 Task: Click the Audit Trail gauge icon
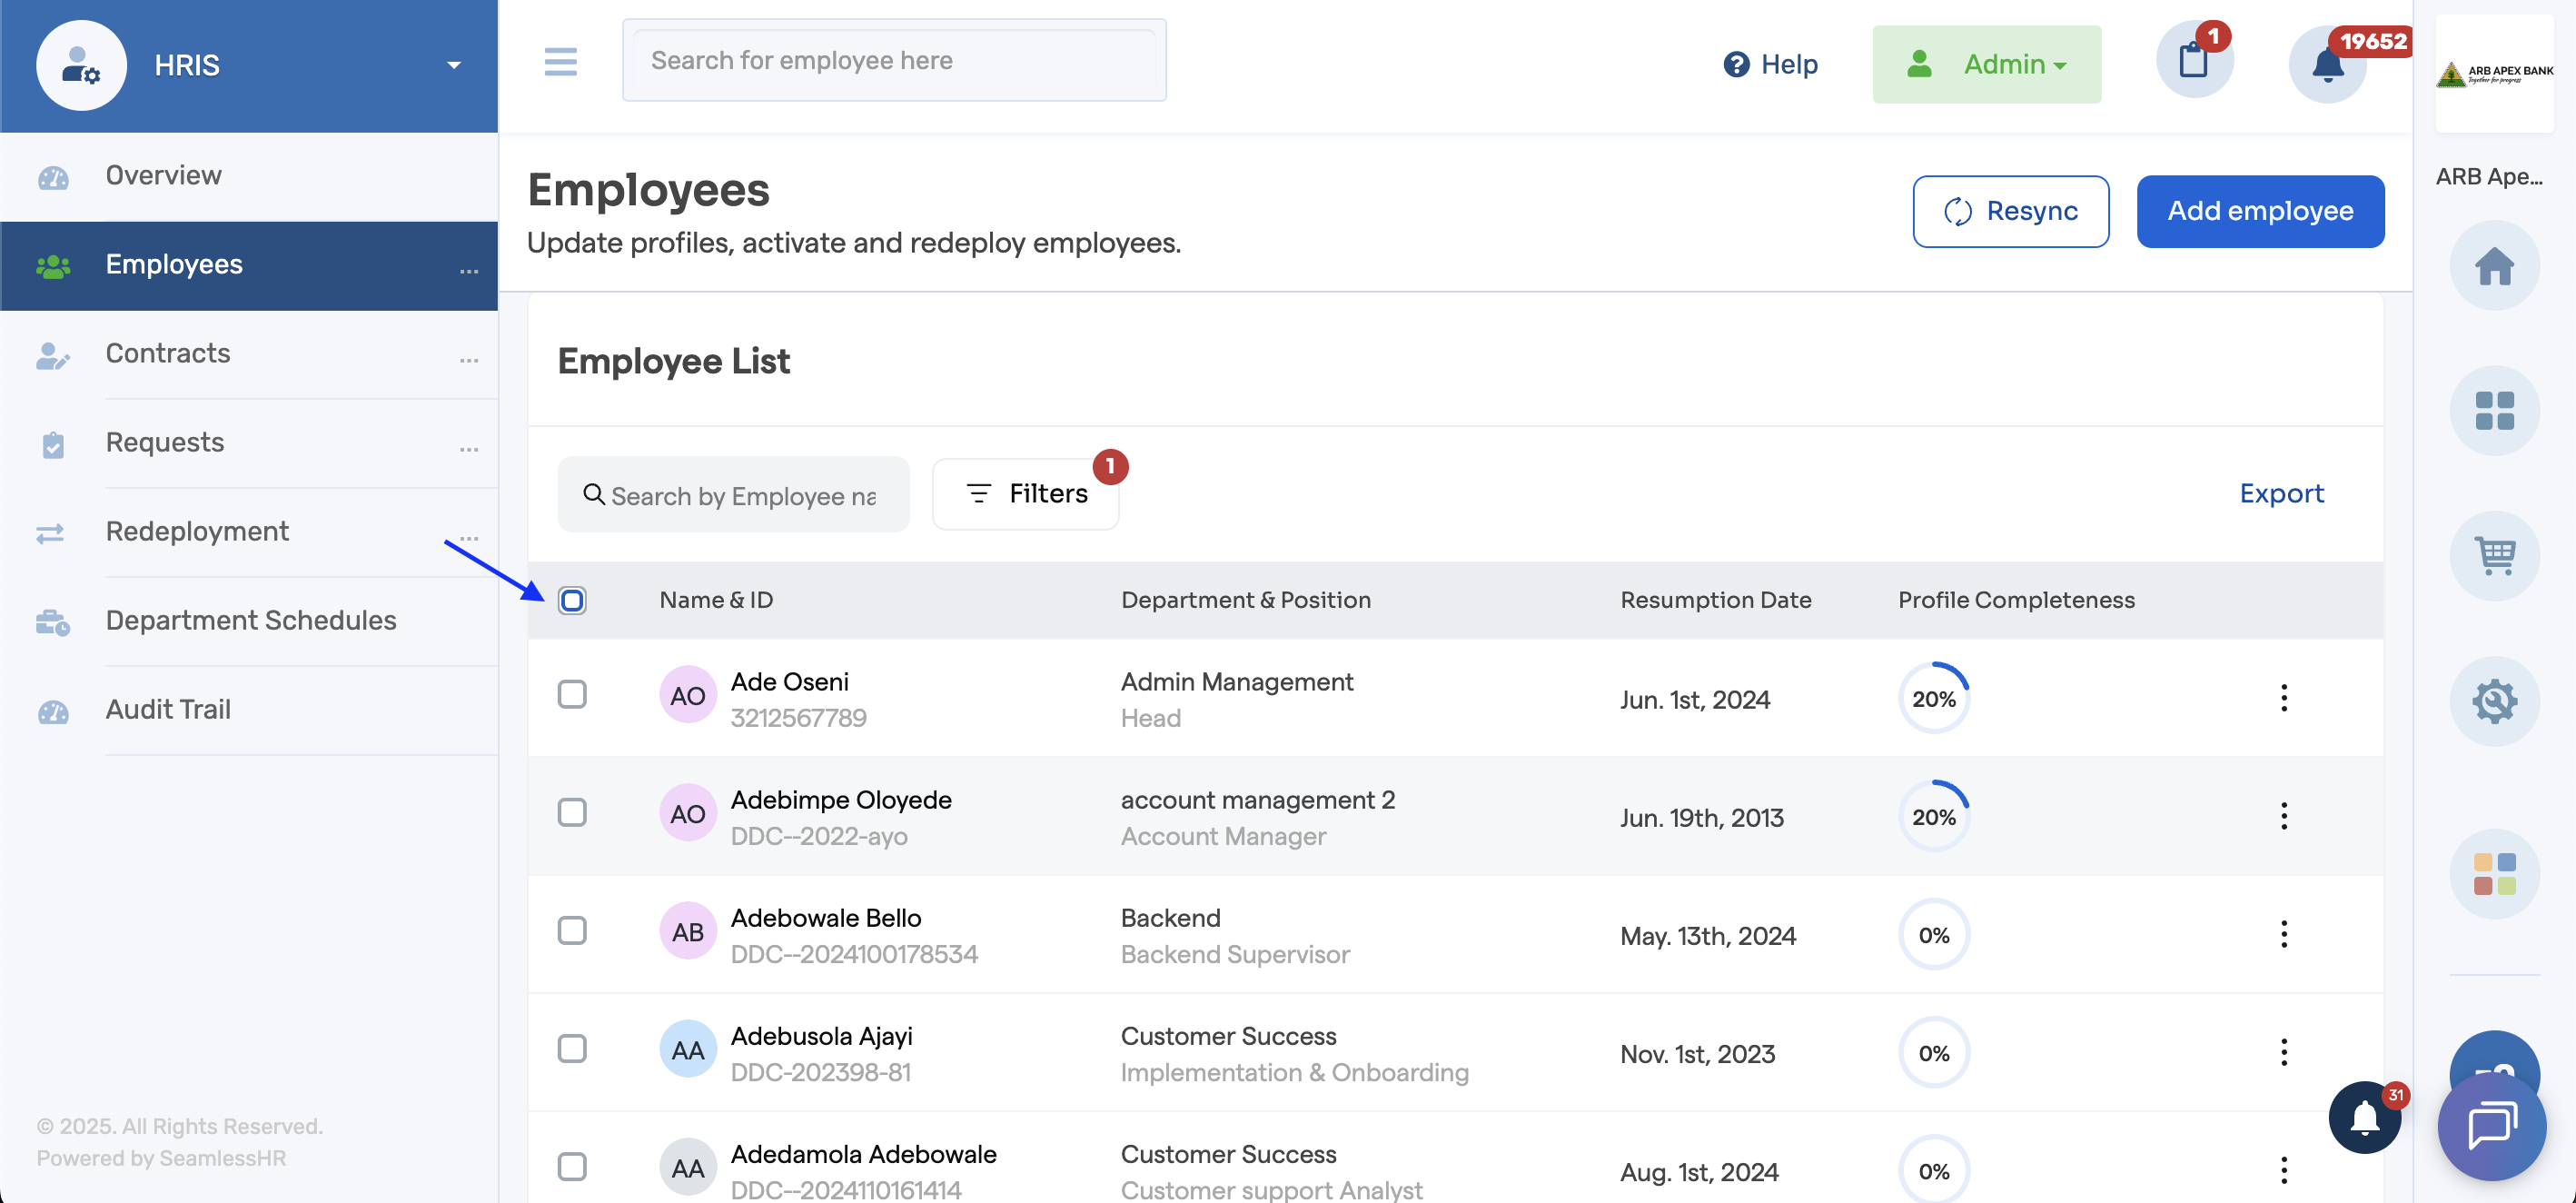tap(52, 712)
